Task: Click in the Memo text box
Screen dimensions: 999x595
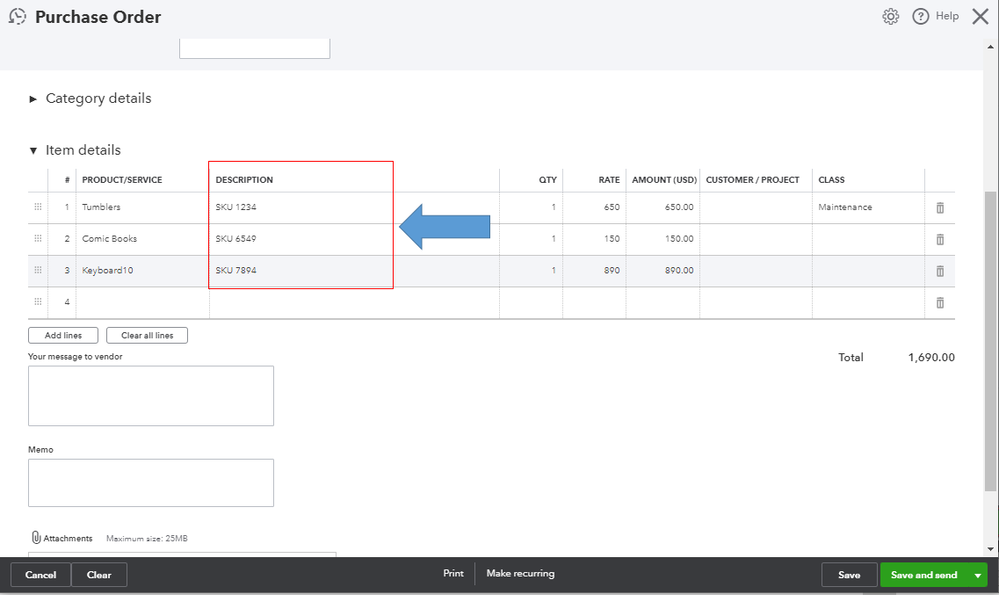Action: pos(151,483)
